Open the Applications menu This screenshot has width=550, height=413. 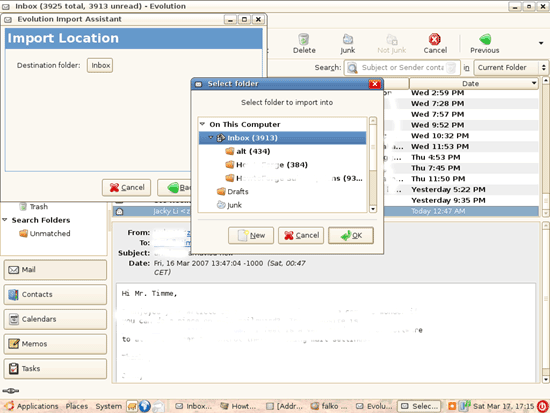click(x=32, y=406)
